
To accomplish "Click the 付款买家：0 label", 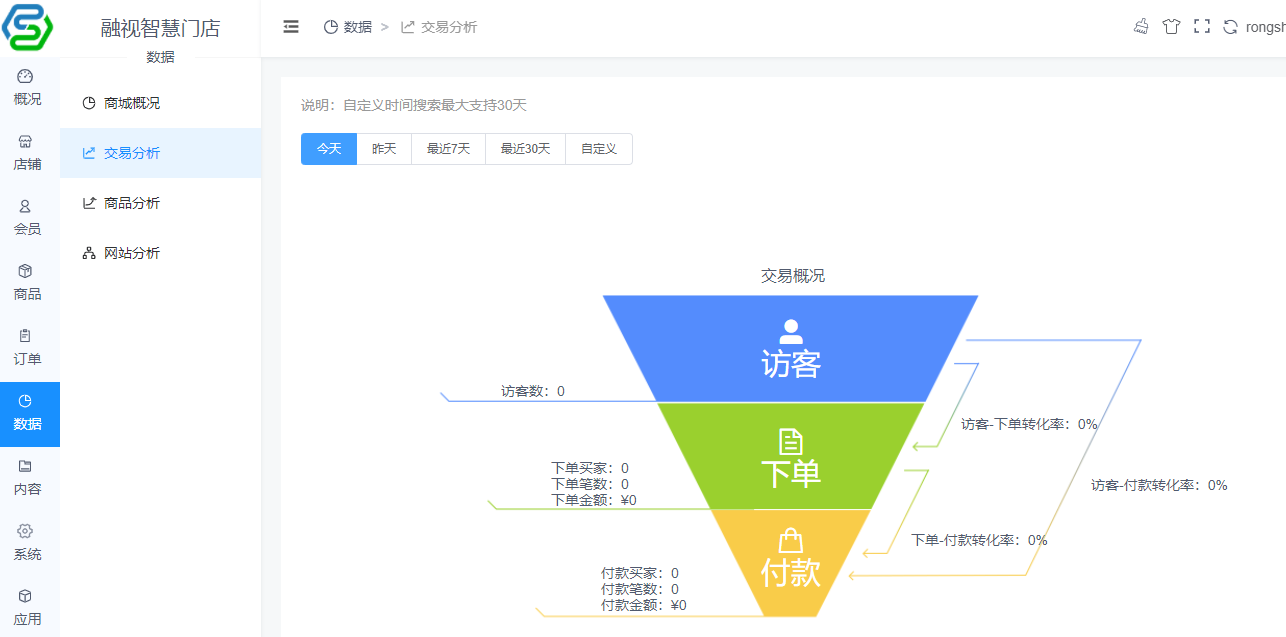I will coord(640,573).
